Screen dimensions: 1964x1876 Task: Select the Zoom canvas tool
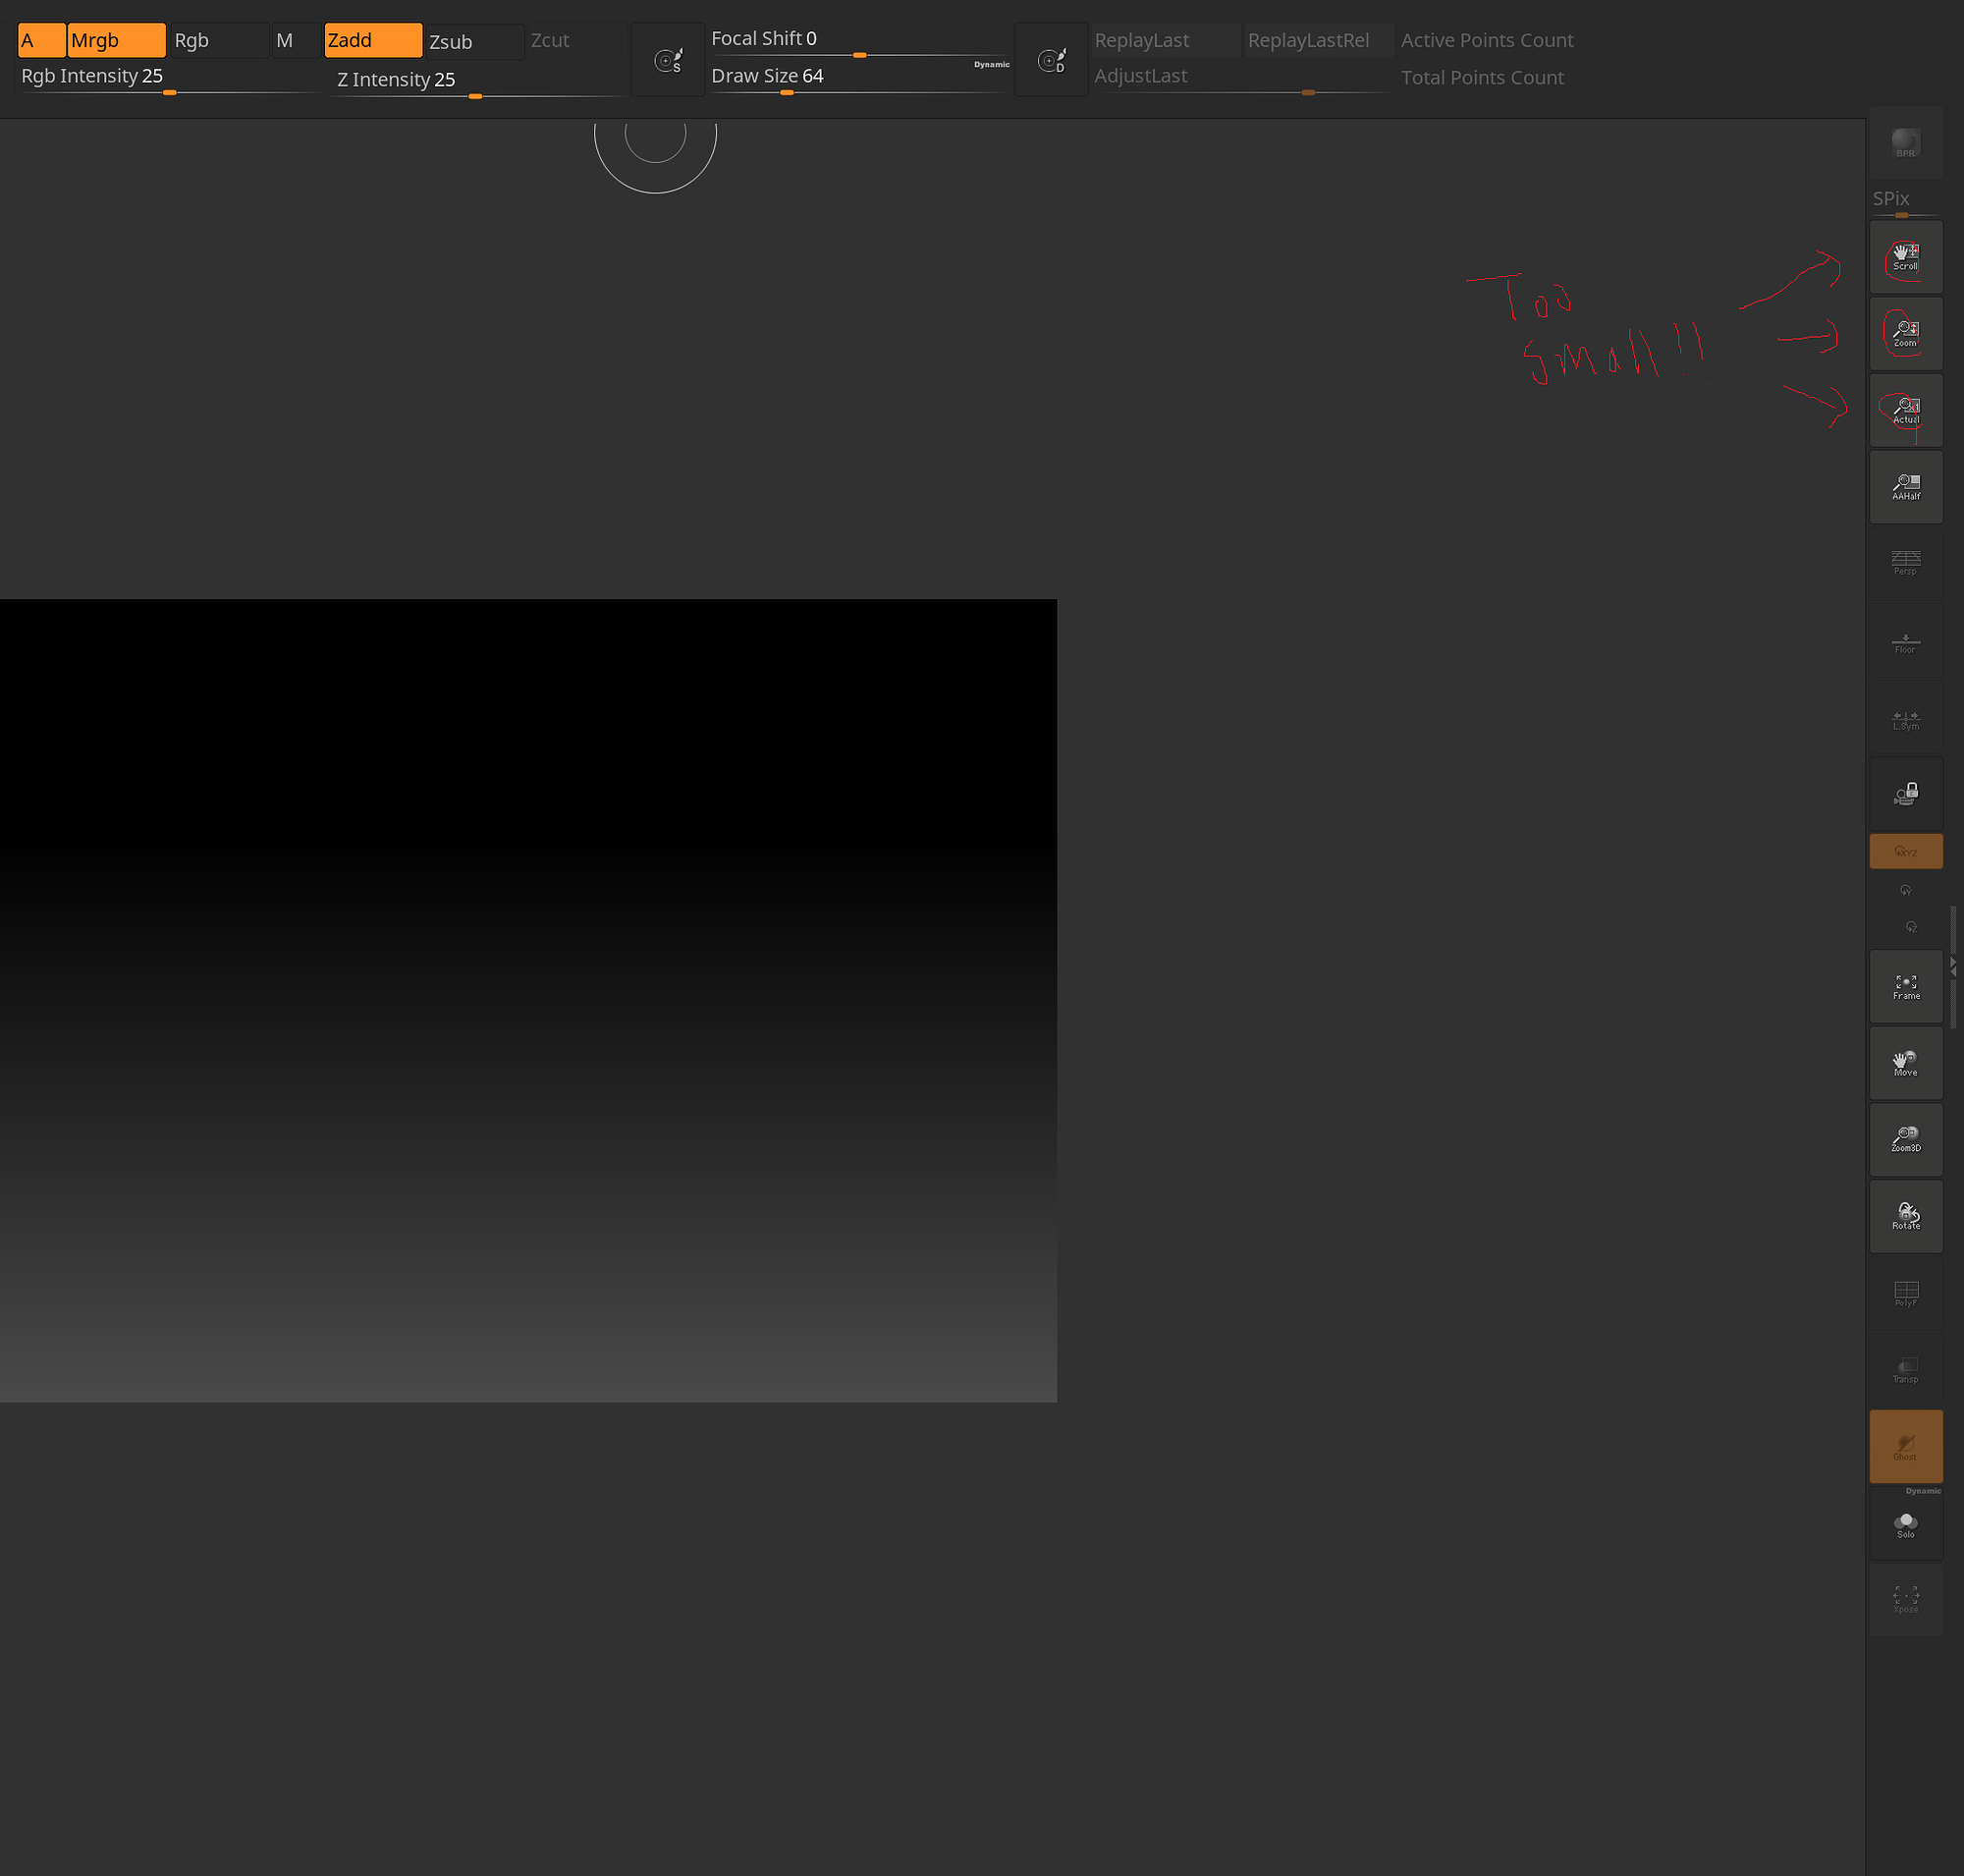[x=1905, y=333]
